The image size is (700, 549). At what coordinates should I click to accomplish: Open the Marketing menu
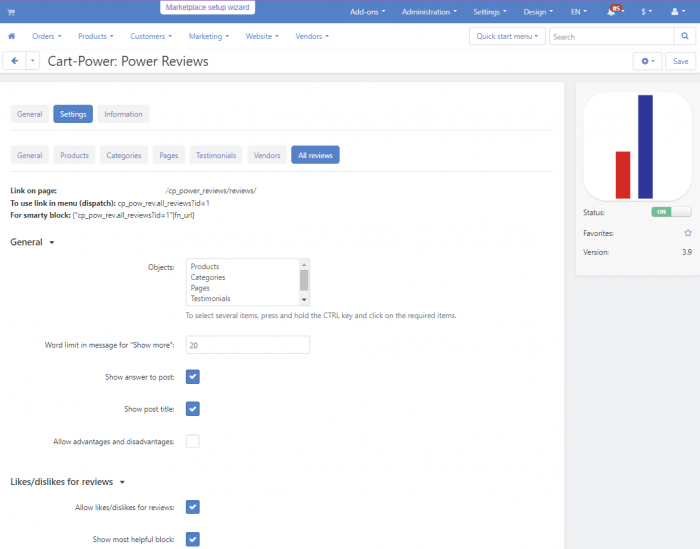pyautogui.click(x=208, y=36)
